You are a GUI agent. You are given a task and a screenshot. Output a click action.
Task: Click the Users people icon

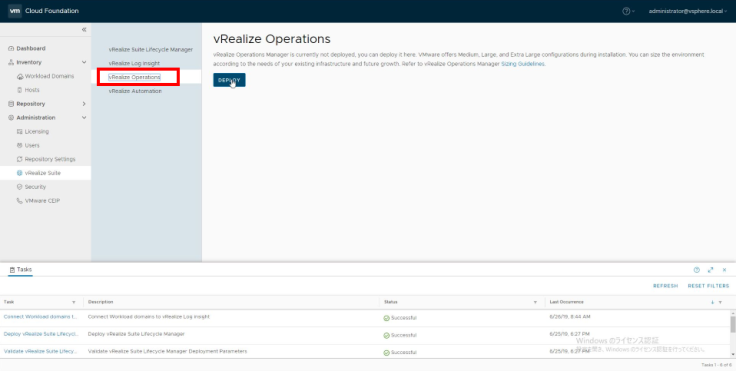(20, 146)
